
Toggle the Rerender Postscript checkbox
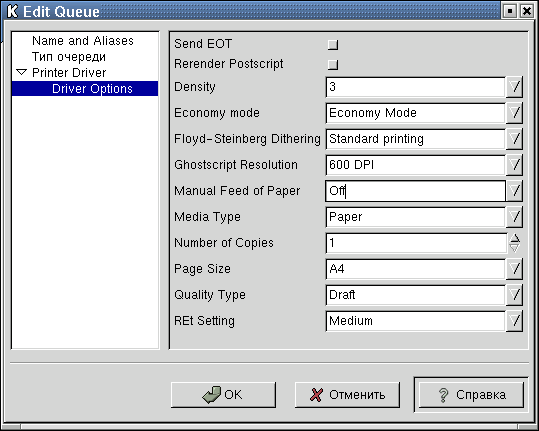[333, 65]
